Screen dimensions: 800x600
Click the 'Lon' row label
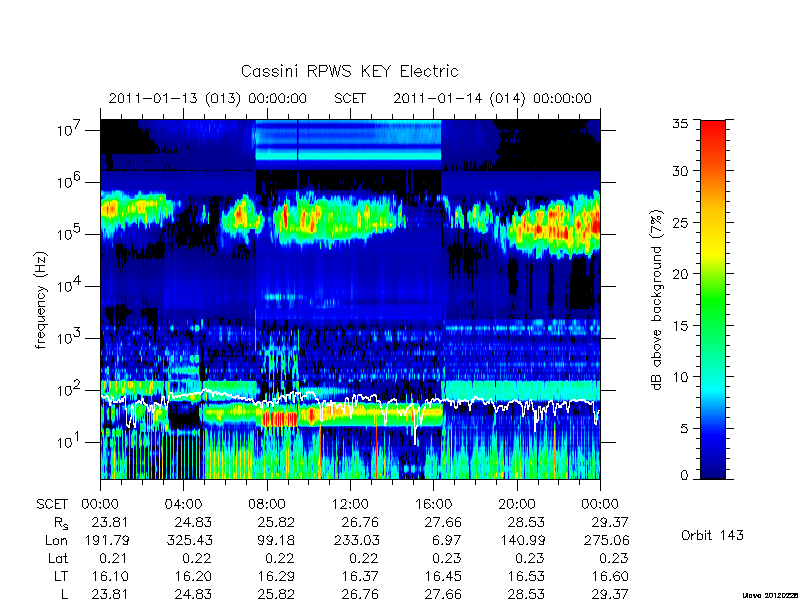pyautogui.click(x=57, y=540)
